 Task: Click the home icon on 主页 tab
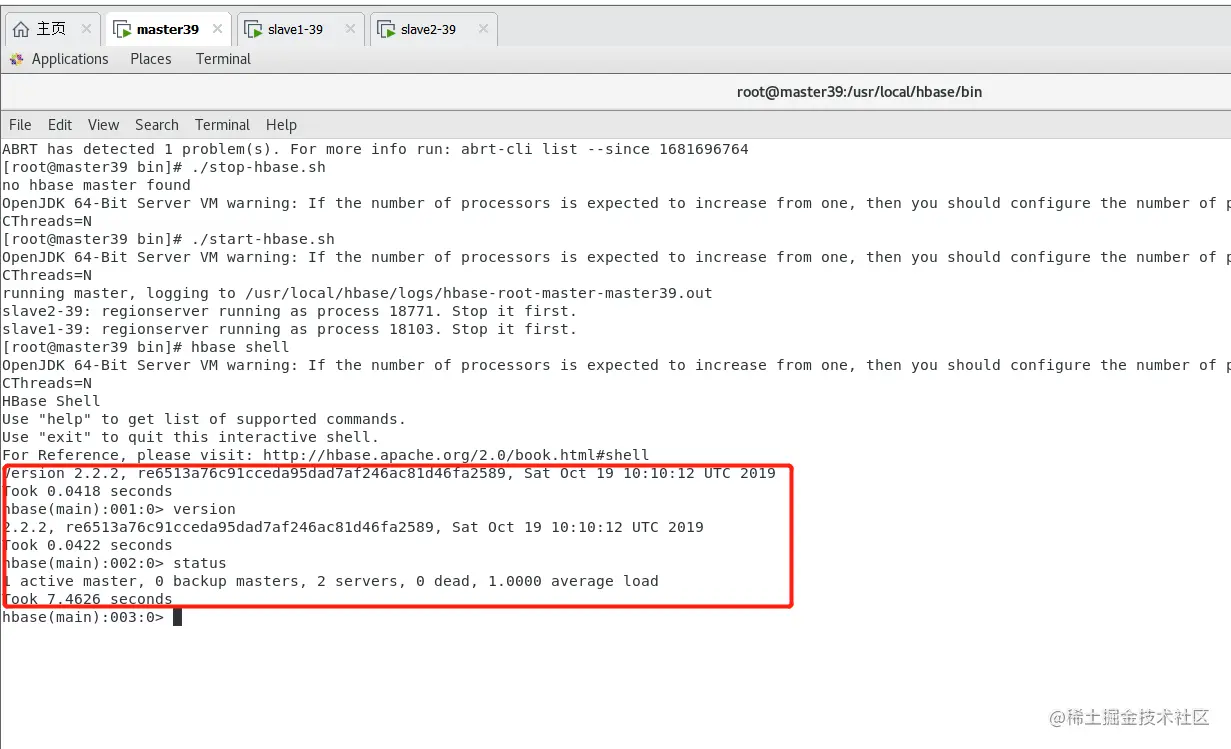[x=20, y=29]
